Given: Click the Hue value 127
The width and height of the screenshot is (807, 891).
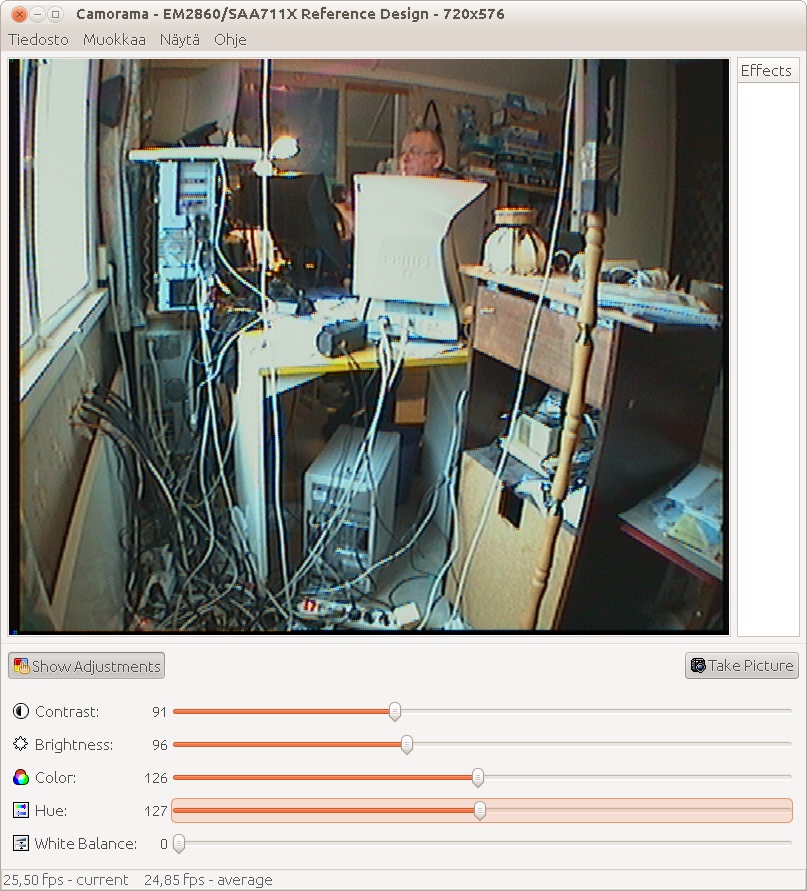Looking at the screenshot, I should (156, 811).
